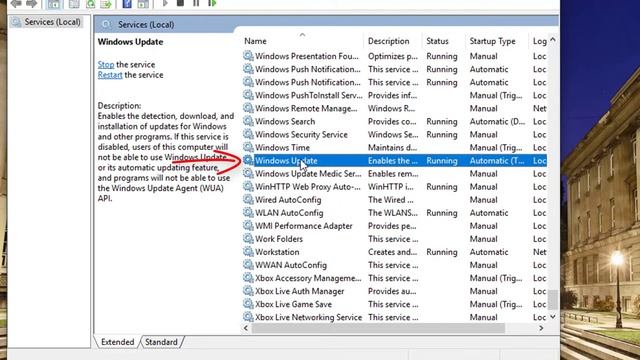Click the gear icon beside WMI Performance Adapter
640x360 pixels.
click(x=248, y=225)
